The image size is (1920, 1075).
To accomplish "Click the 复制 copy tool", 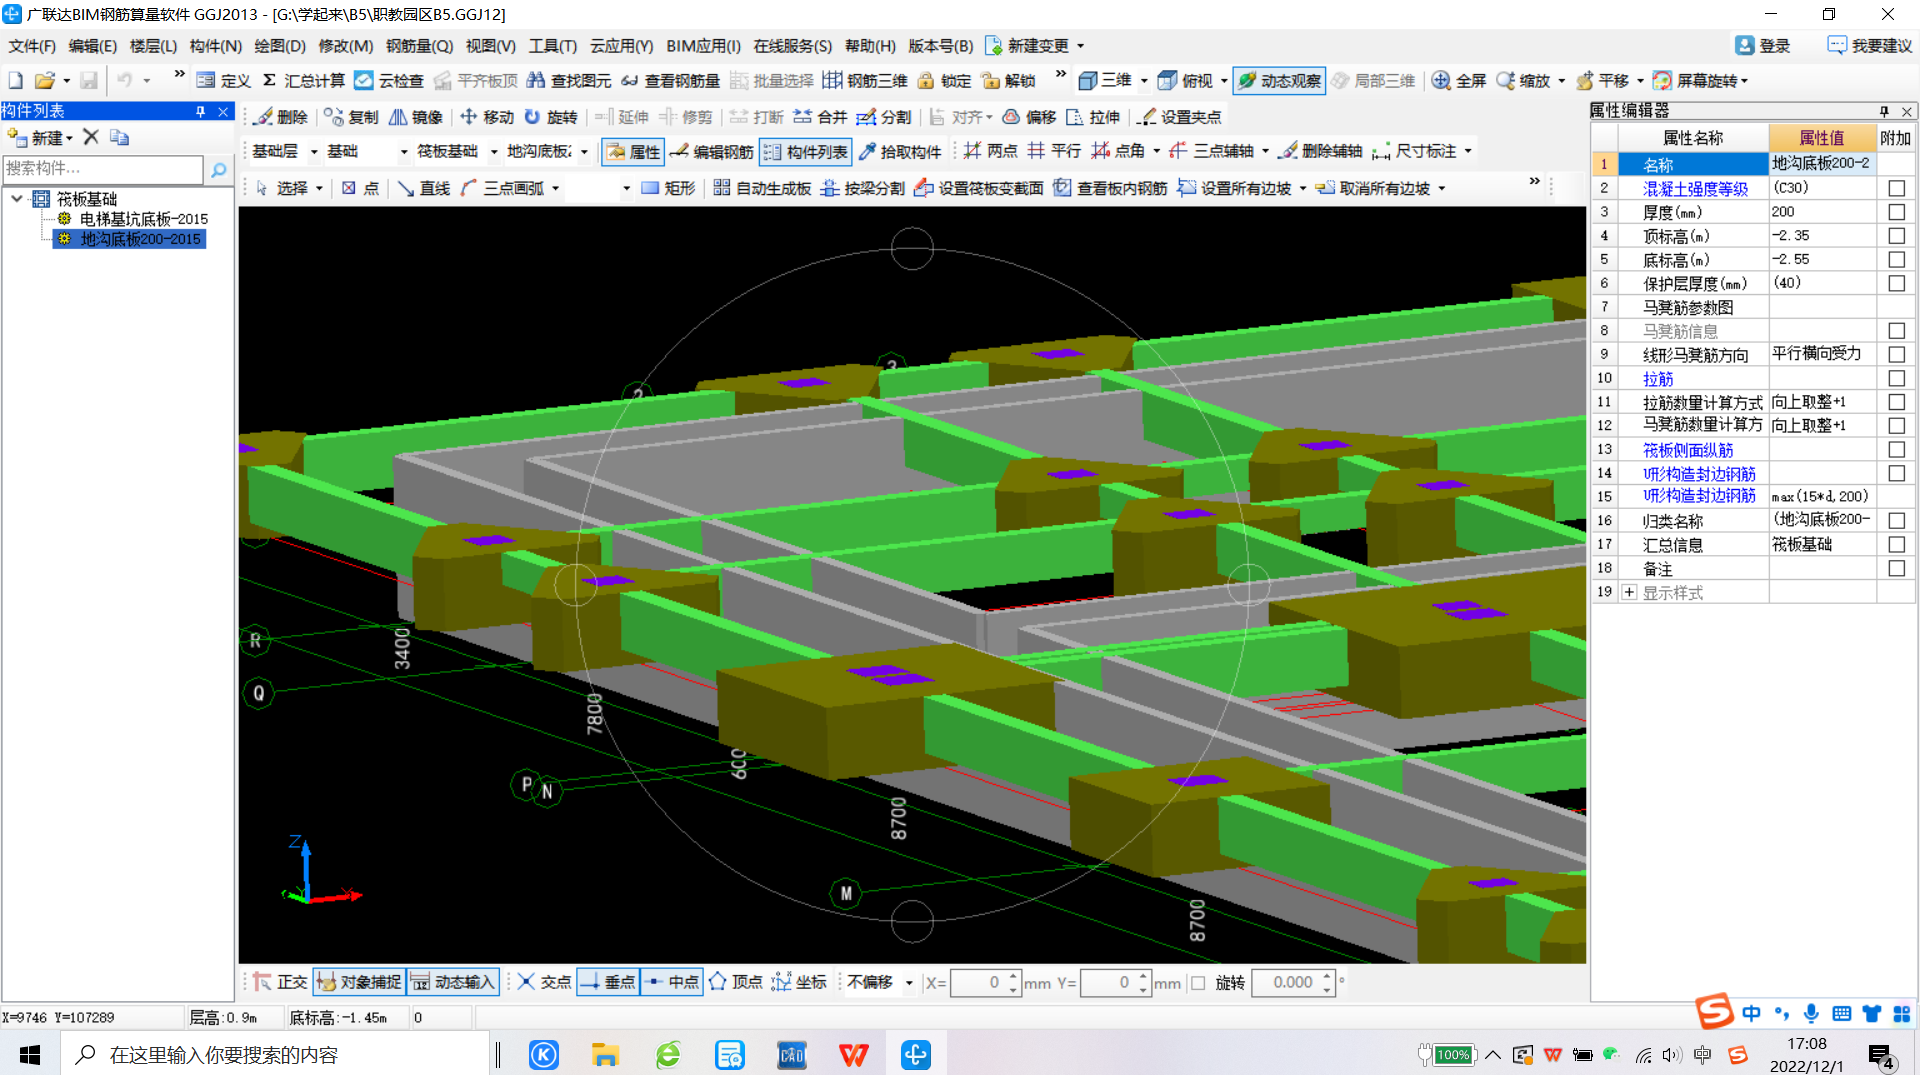I will (351, 117).
